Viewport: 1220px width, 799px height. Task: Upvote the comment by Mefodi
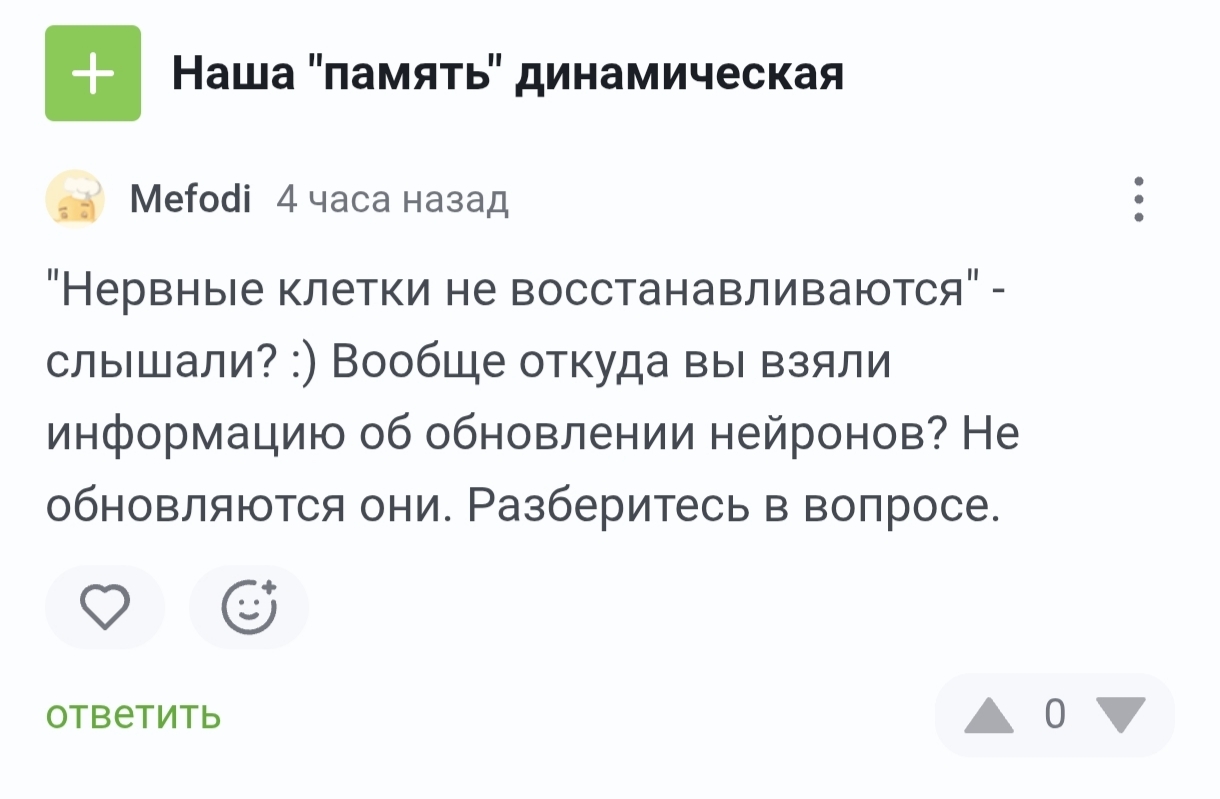coord(988,715)
